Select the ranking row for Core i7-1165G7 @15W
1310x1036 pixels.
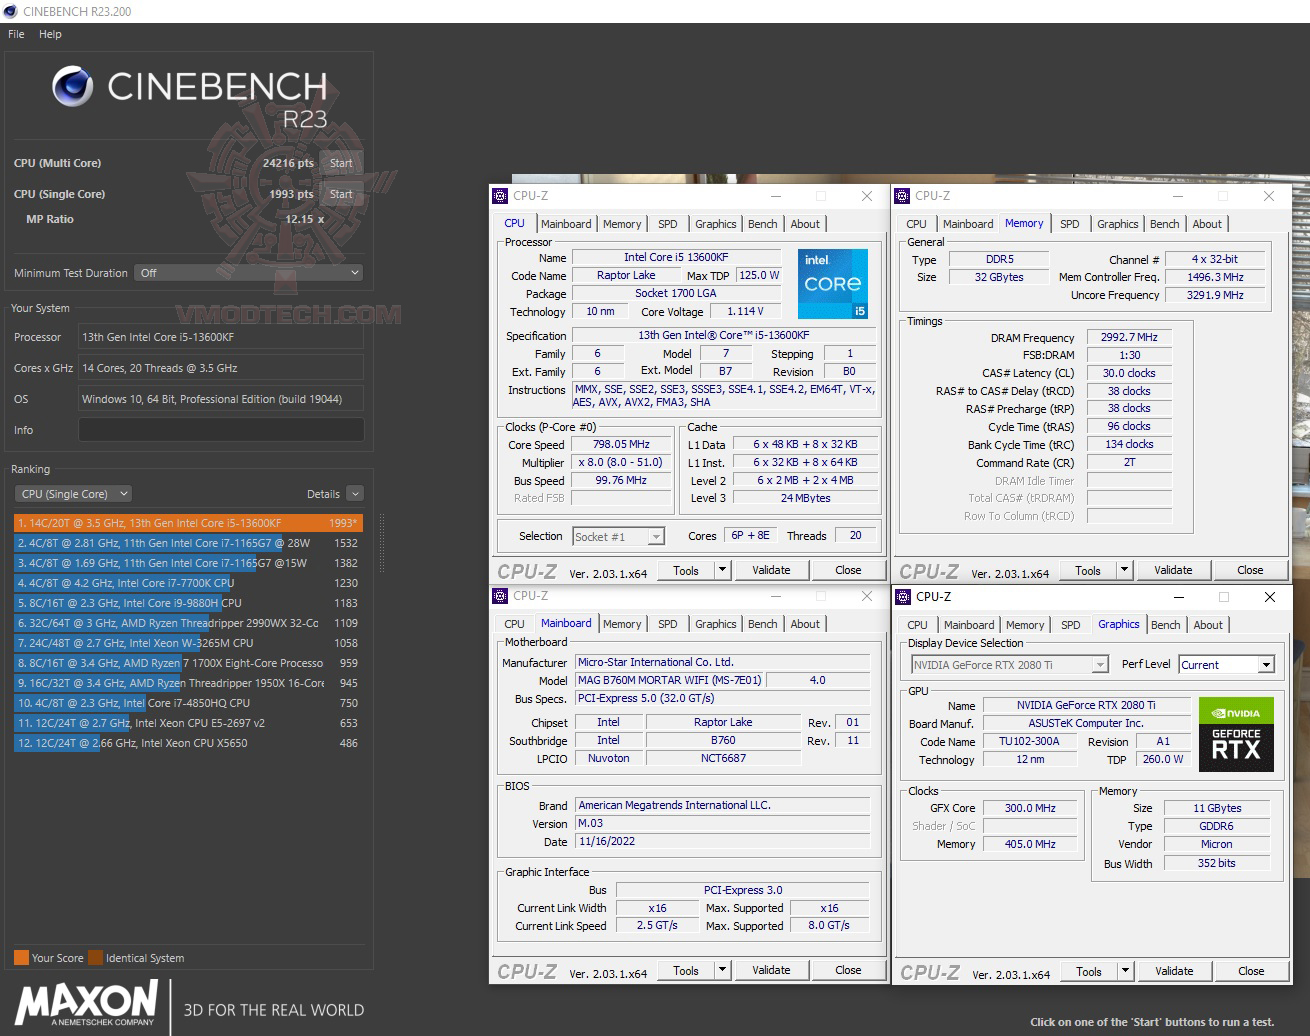point(188,563)
